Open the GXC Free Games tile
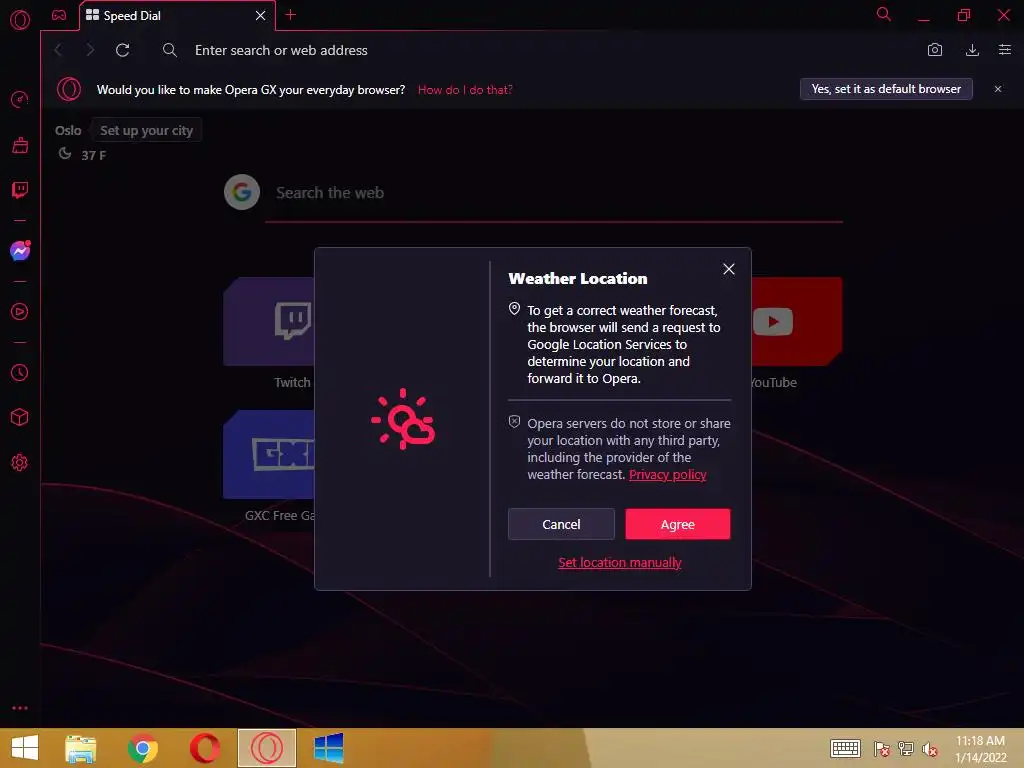Viewport: 1024px width, 768px height. coord(269,455)
